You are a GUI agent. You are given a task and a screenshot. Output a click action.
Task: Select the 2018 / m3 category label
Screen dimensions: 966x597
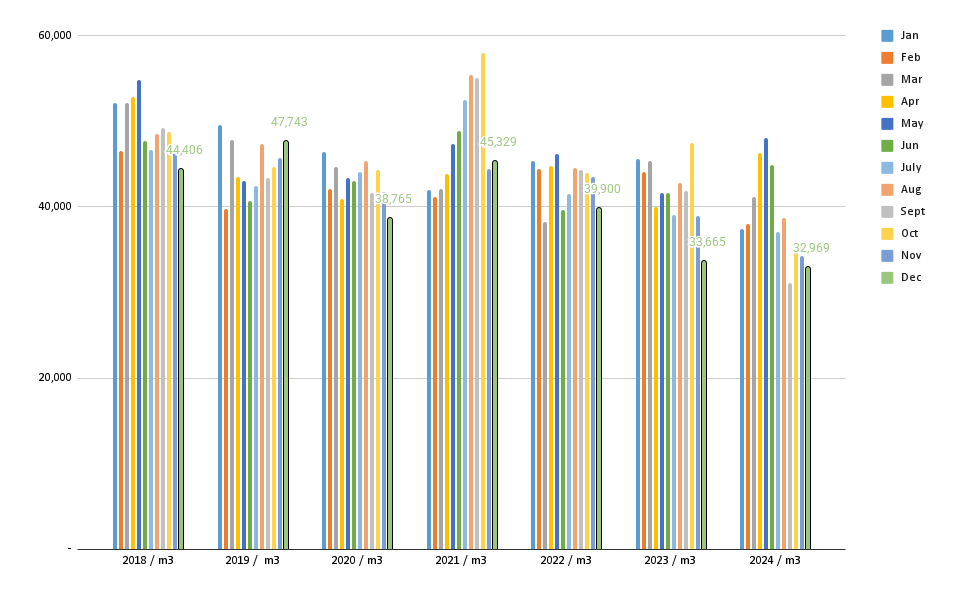pos(148,561)
